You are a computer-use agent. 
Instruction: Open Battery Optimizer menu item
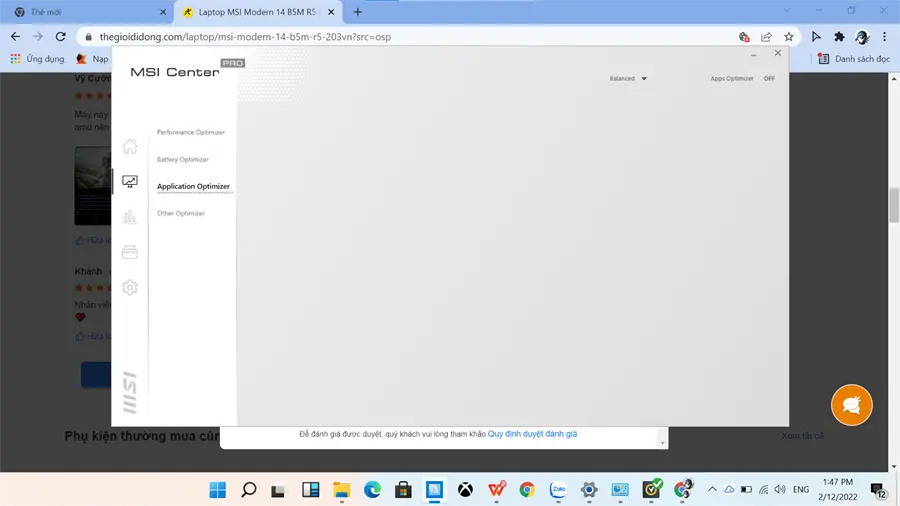(183, 159)
